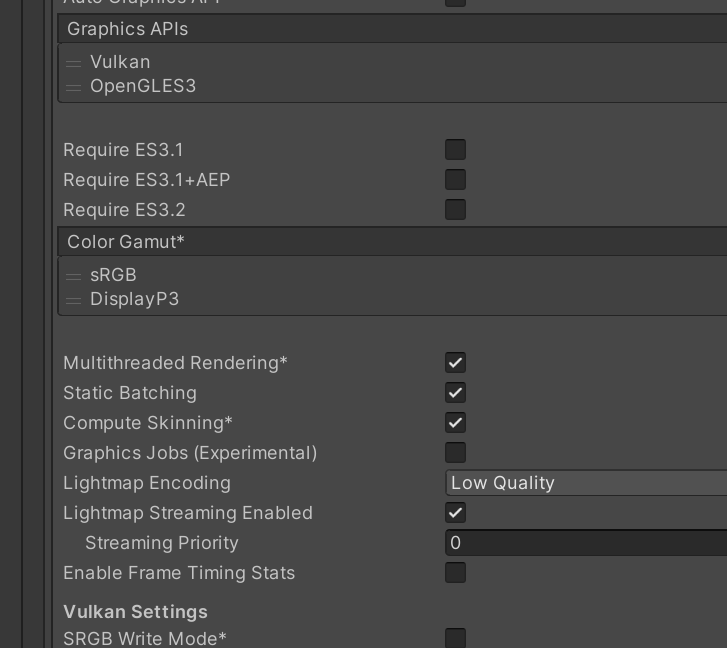The width and height of the screenshot is (727, 648).
Task: Select sRGB in Color Gamut list
Action: [113, 275]
